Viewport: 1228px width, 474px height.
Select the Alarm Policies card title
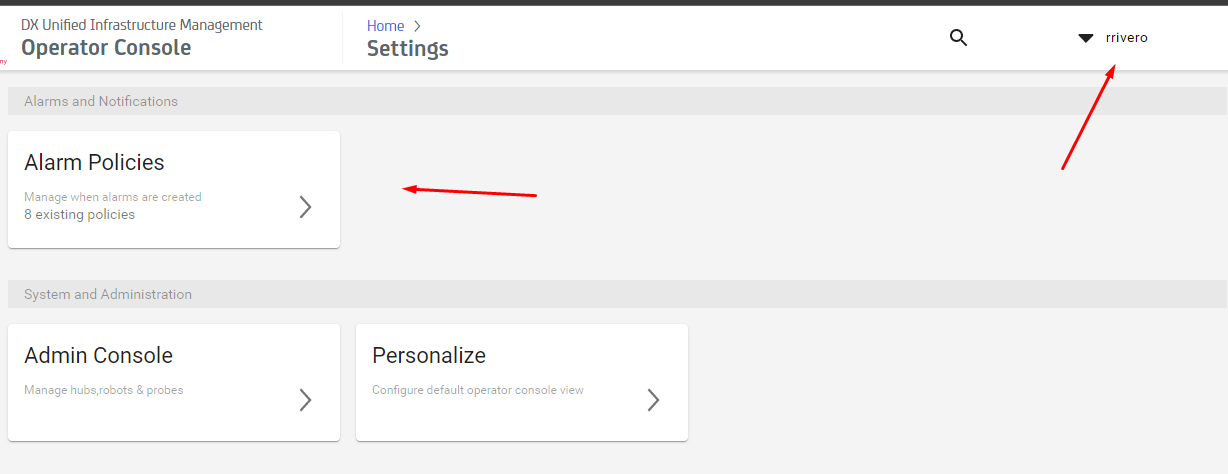[94, 162]
